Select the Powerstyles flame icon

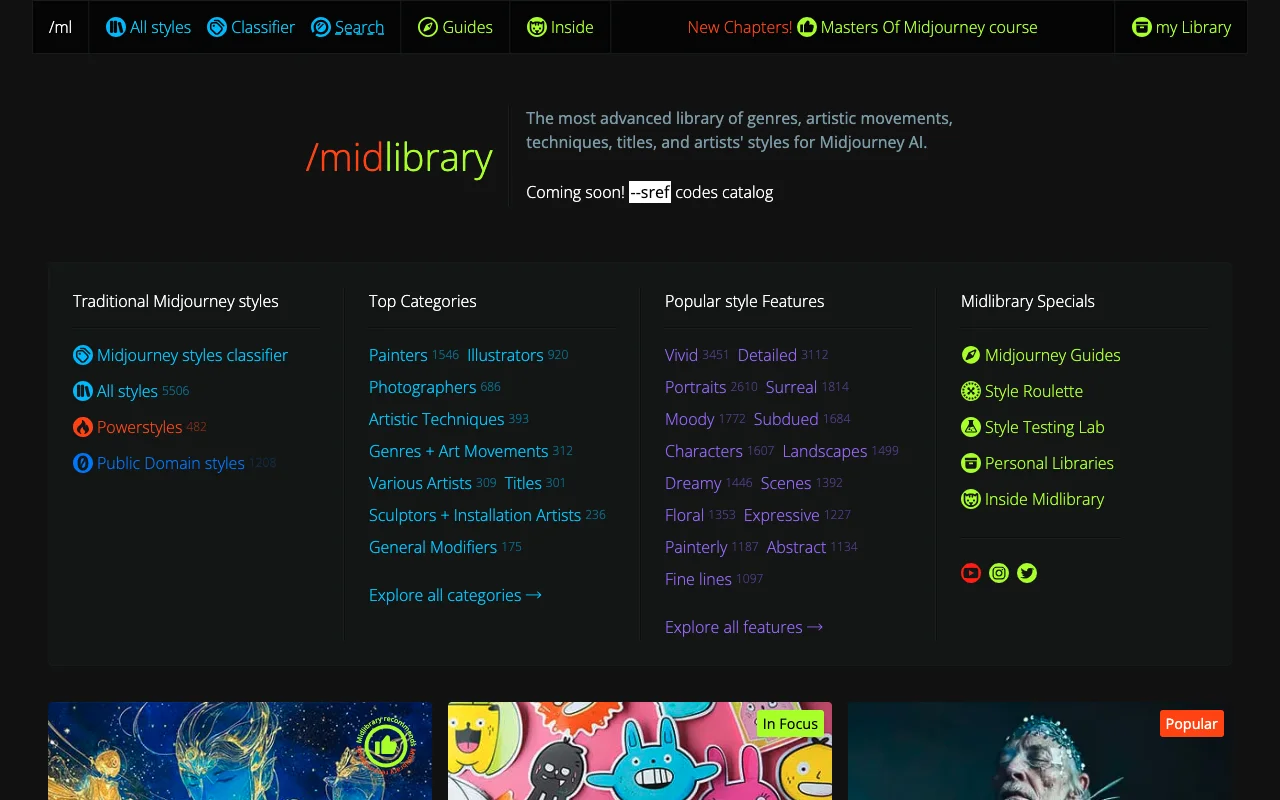83,427
